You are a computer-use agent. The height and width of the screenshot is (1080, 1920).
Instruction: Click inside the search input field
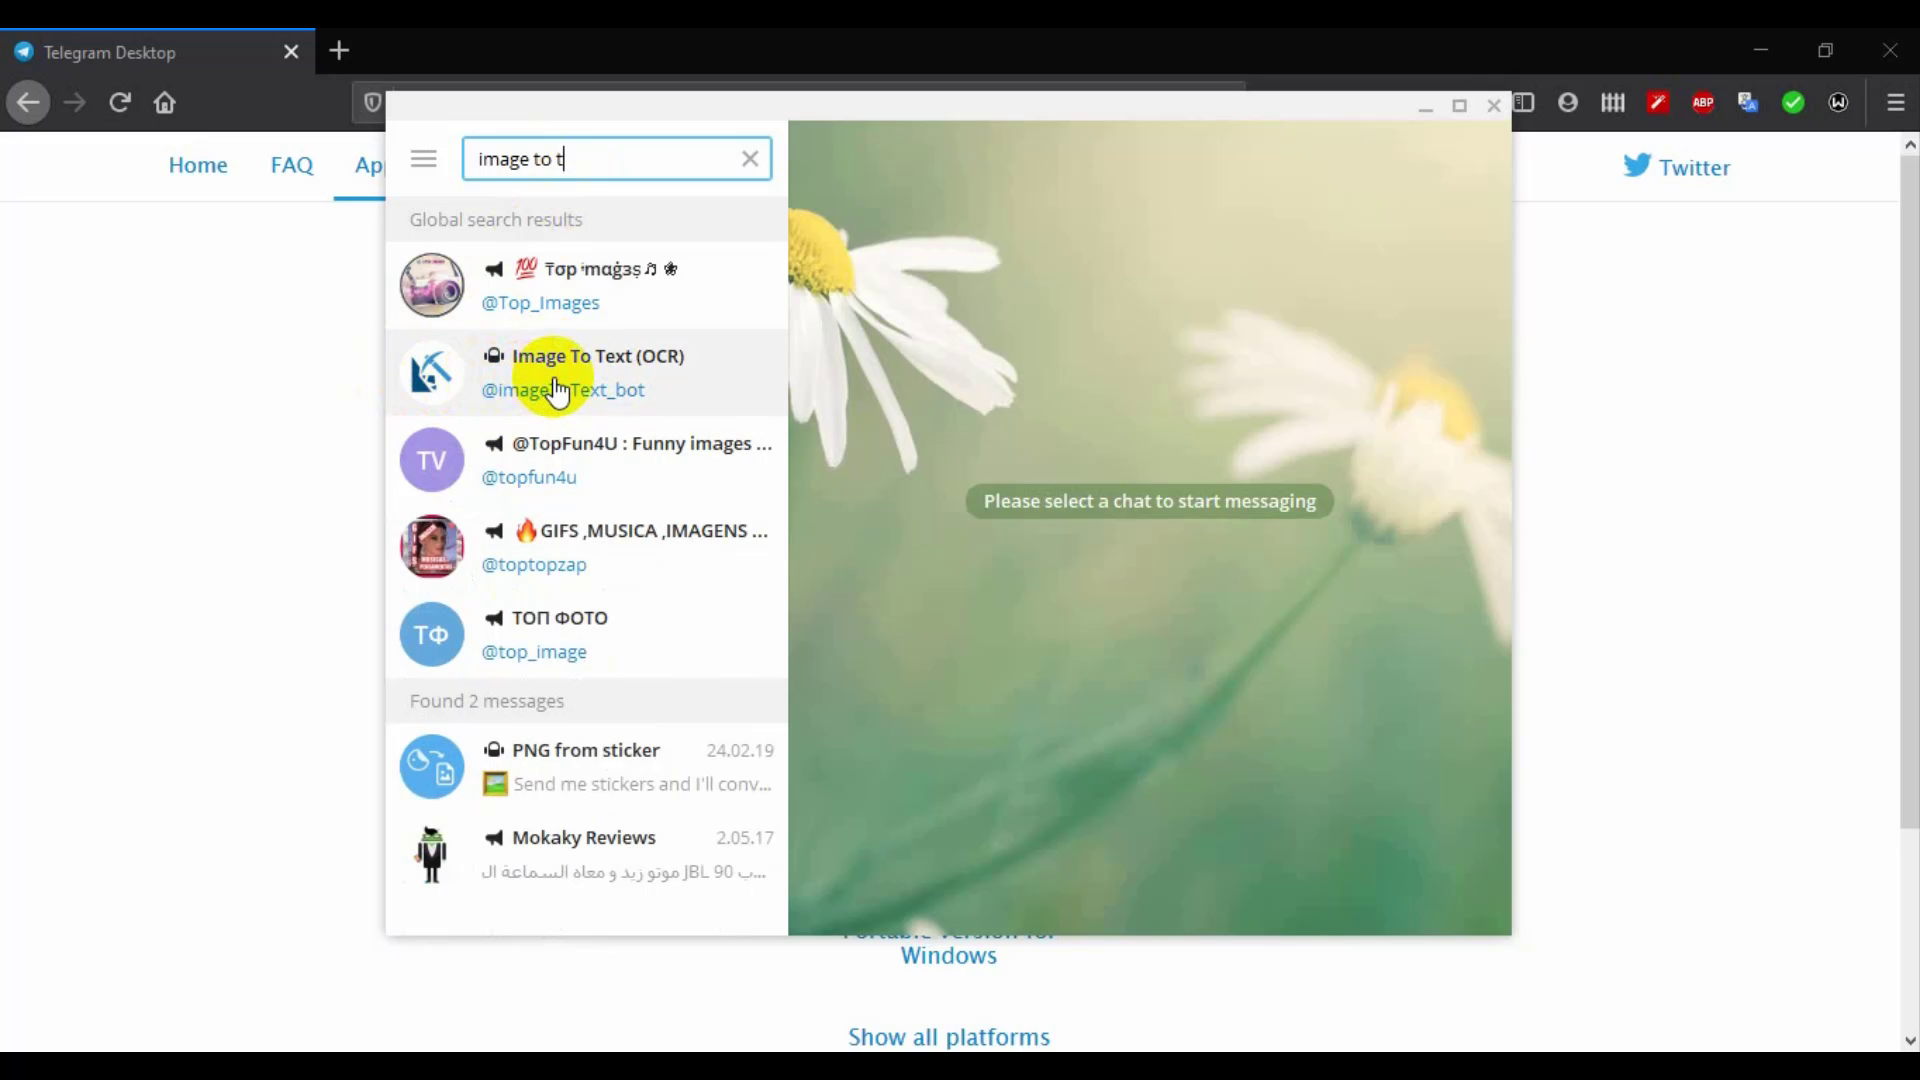click(640, 159)
